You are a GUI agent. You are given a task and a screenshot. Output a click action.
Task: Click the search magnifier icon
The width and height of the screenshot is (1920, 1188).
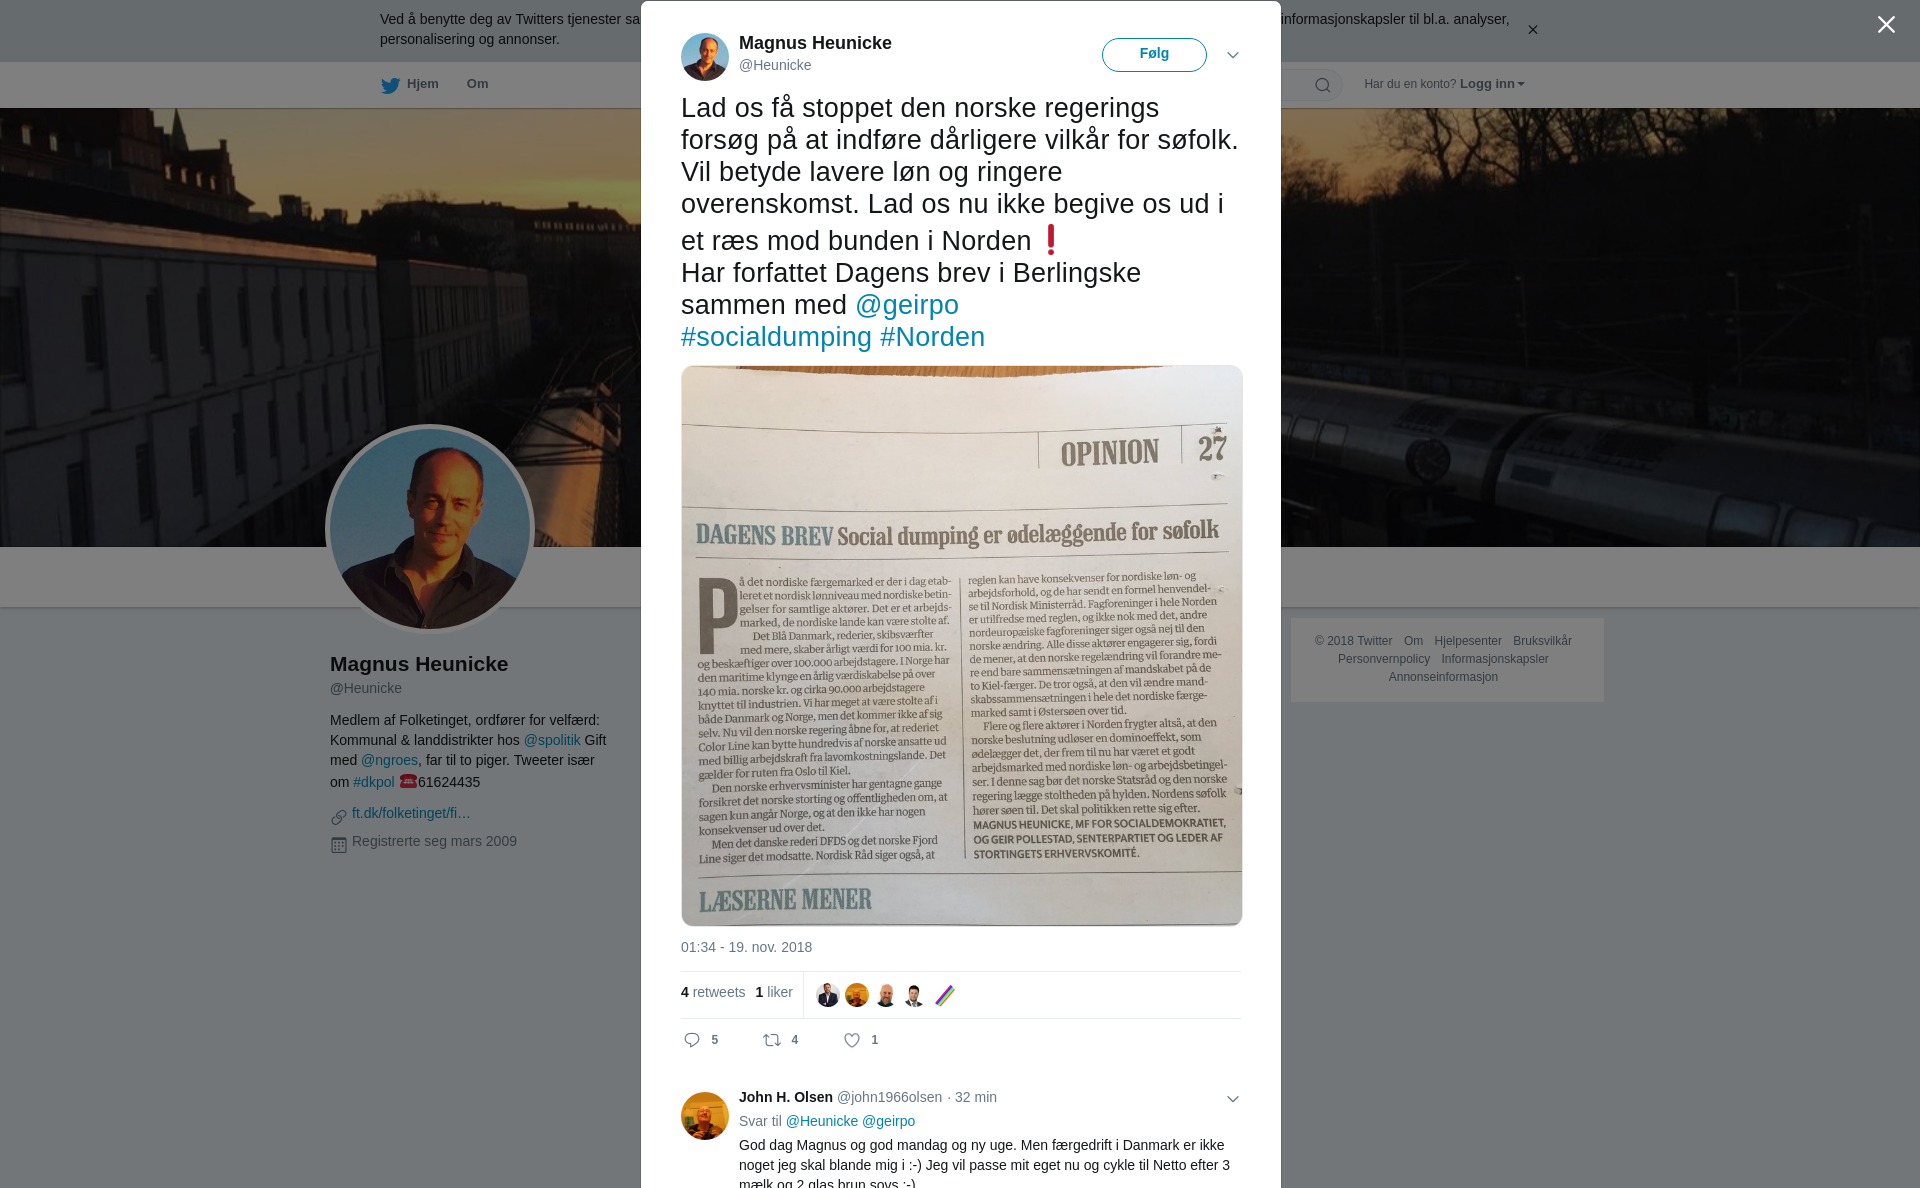(x=1323, y=85)
